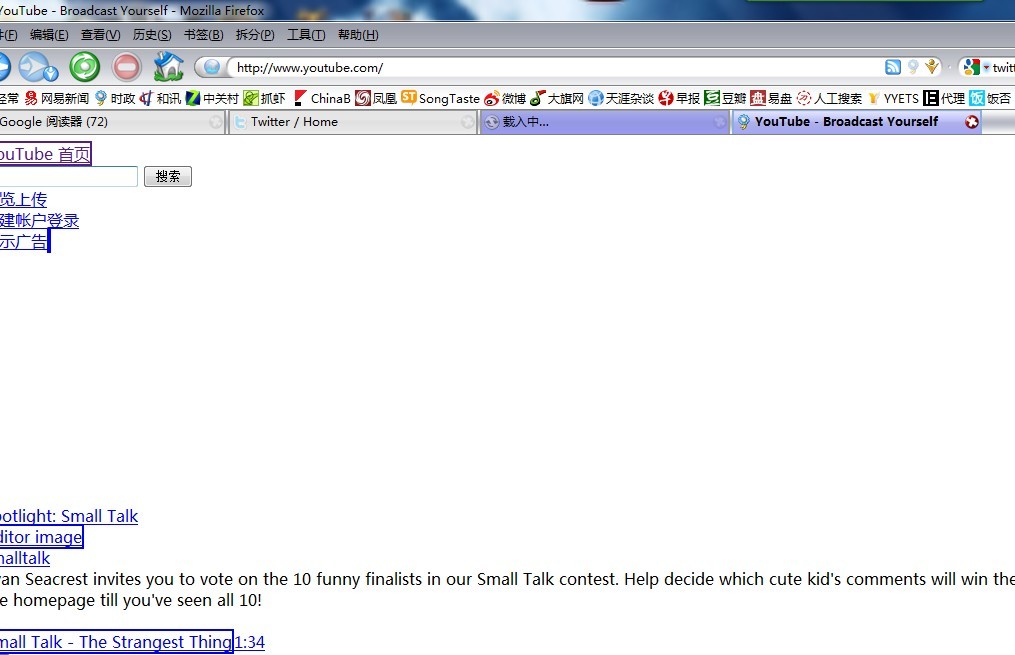Screen dimensions: 1015x655
Task: Open the 书签(B) menu
Action: click(x=203, y=35)
